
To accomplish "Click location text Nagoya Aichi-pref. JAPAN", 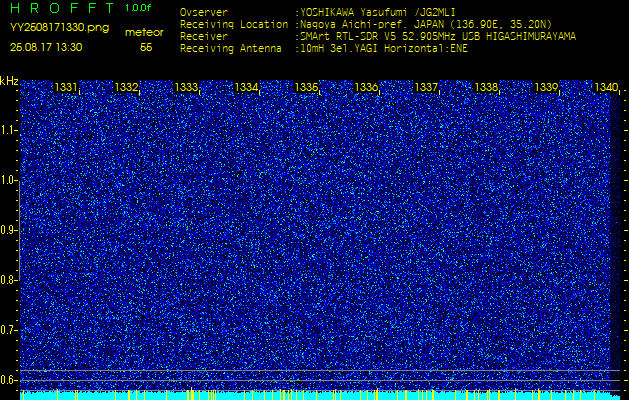I will pyautogui.click(x=375, y=24).
